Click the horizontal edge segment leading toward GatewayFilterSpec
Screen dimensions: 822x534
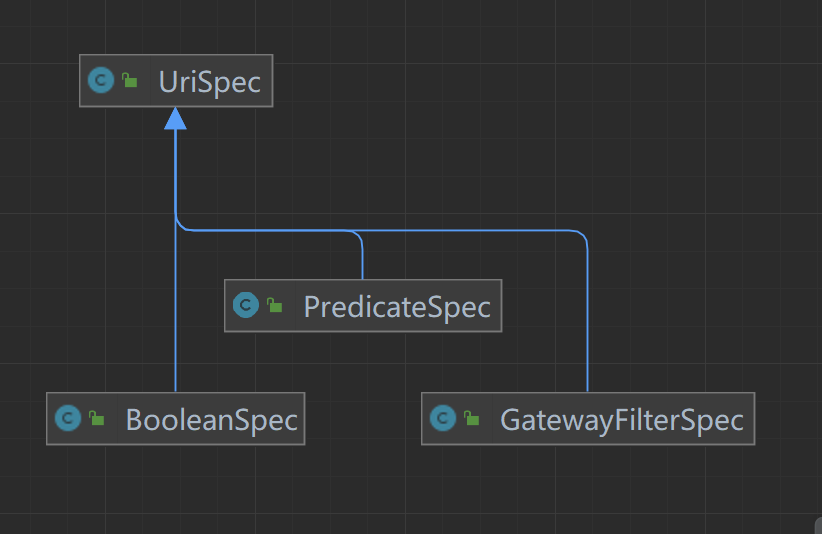pyautogui.click(x=467, y=230)
